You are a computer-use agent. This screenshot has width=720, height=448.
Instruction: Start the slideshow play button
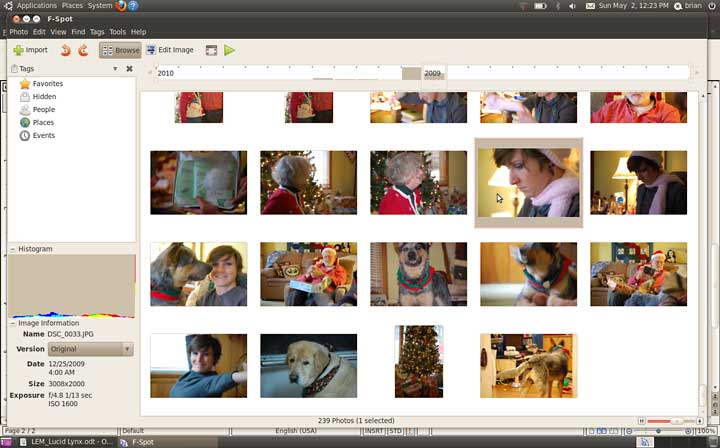pyautogui.click(x=230, y=50)
